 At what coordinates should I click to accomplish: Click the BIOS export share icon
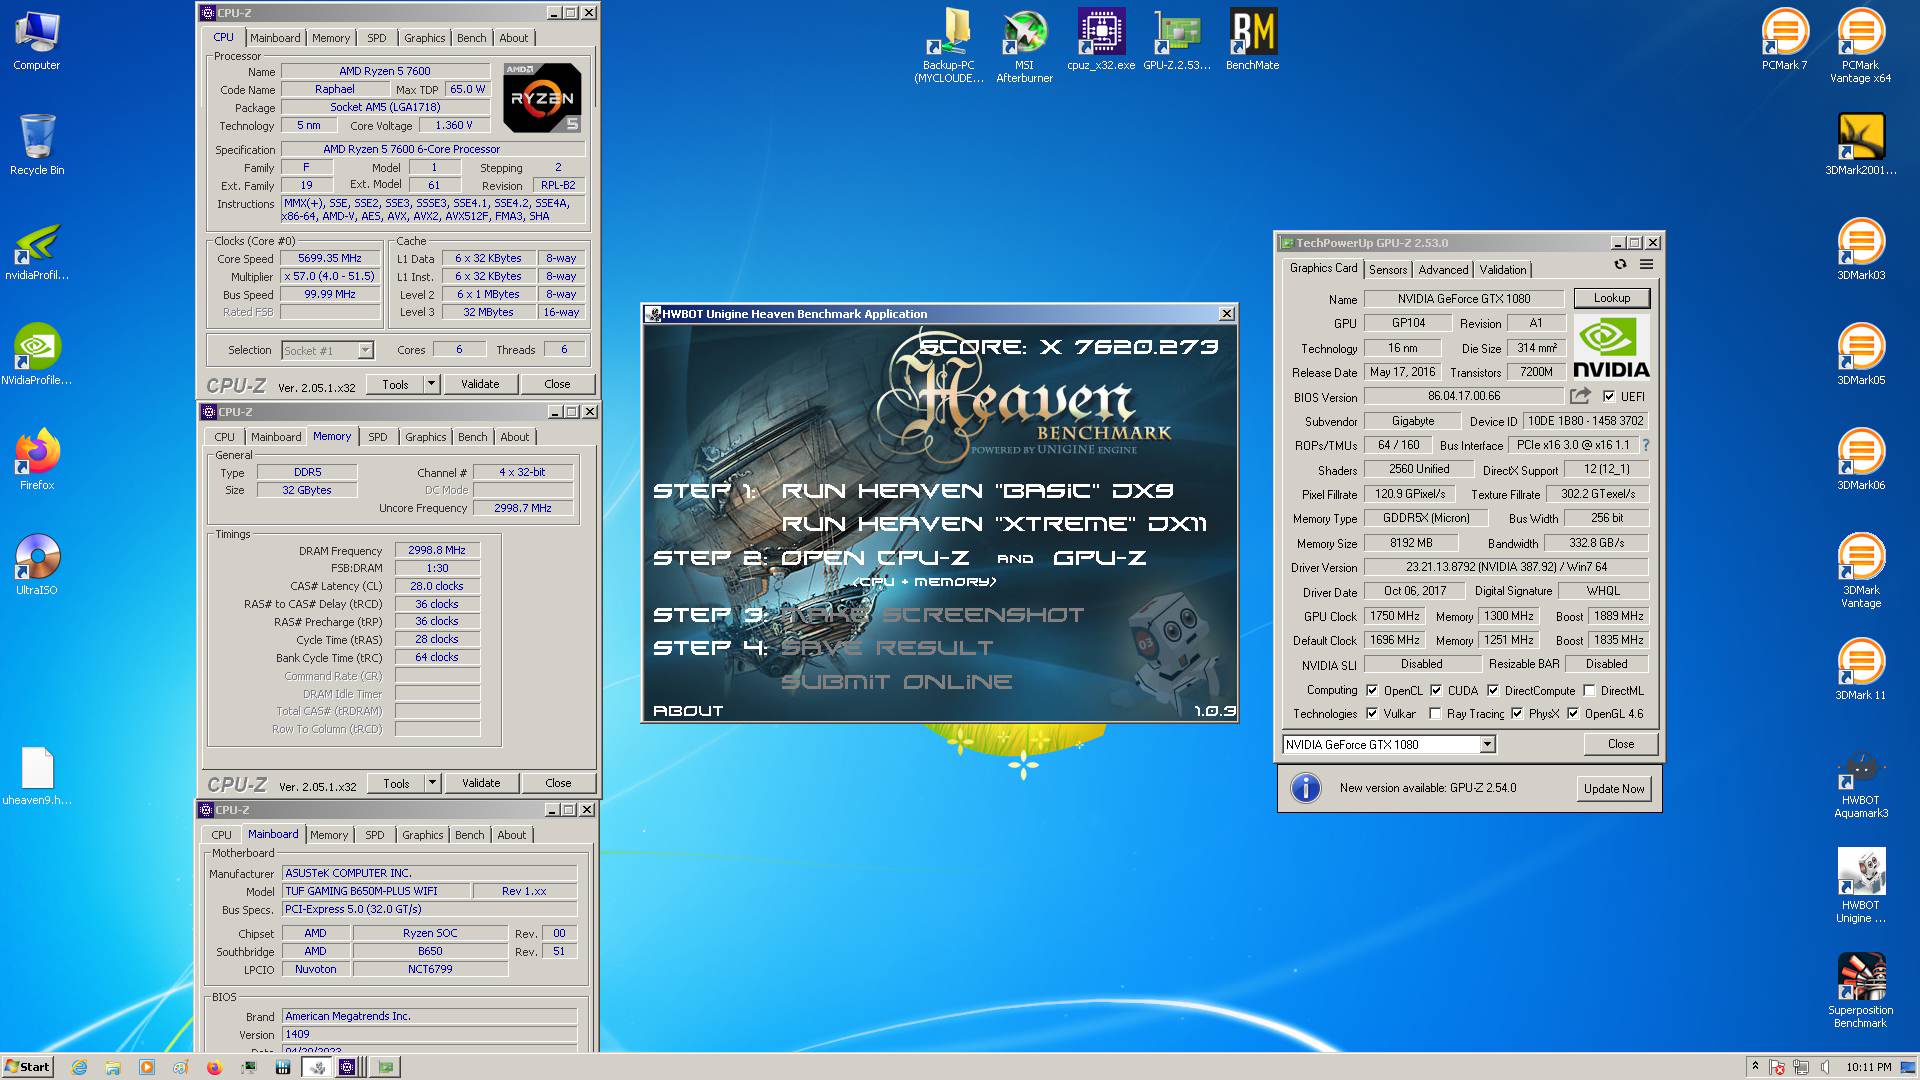click(1580, 396)
